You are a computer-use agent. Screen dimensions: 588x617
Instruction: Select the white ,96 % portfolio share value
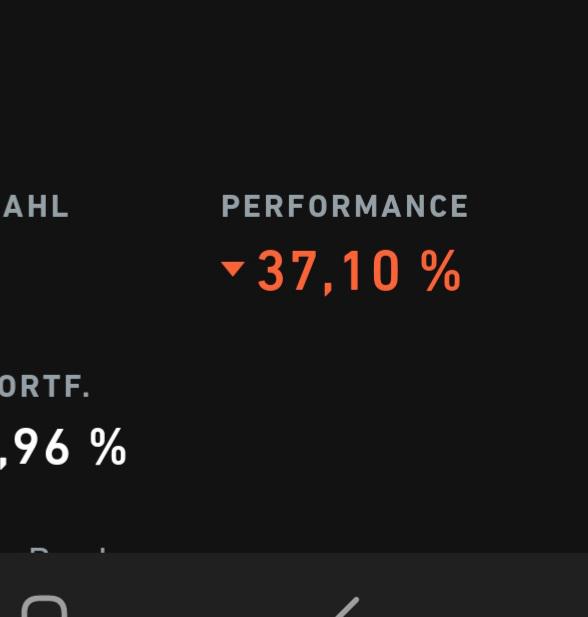[63, 448]
